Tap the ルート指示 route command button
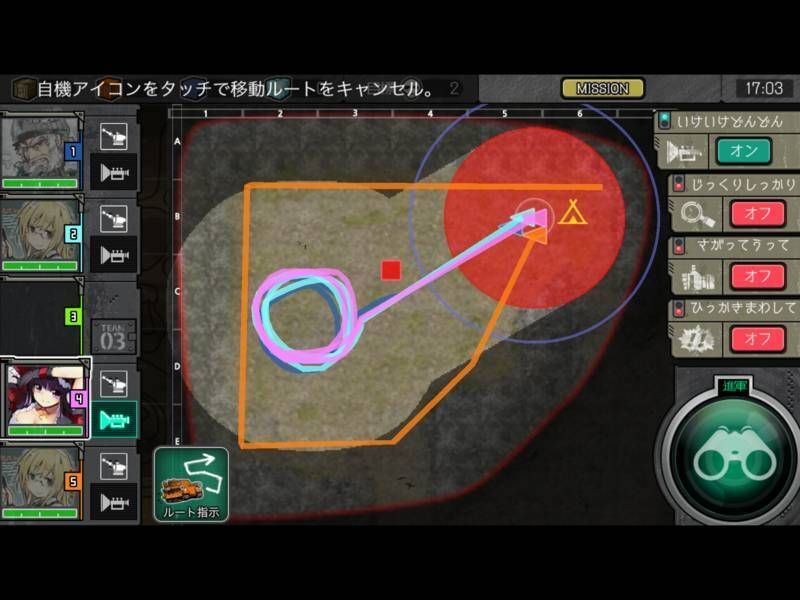The height and width of the screenshot is (600, 800). tap(191, 484)
